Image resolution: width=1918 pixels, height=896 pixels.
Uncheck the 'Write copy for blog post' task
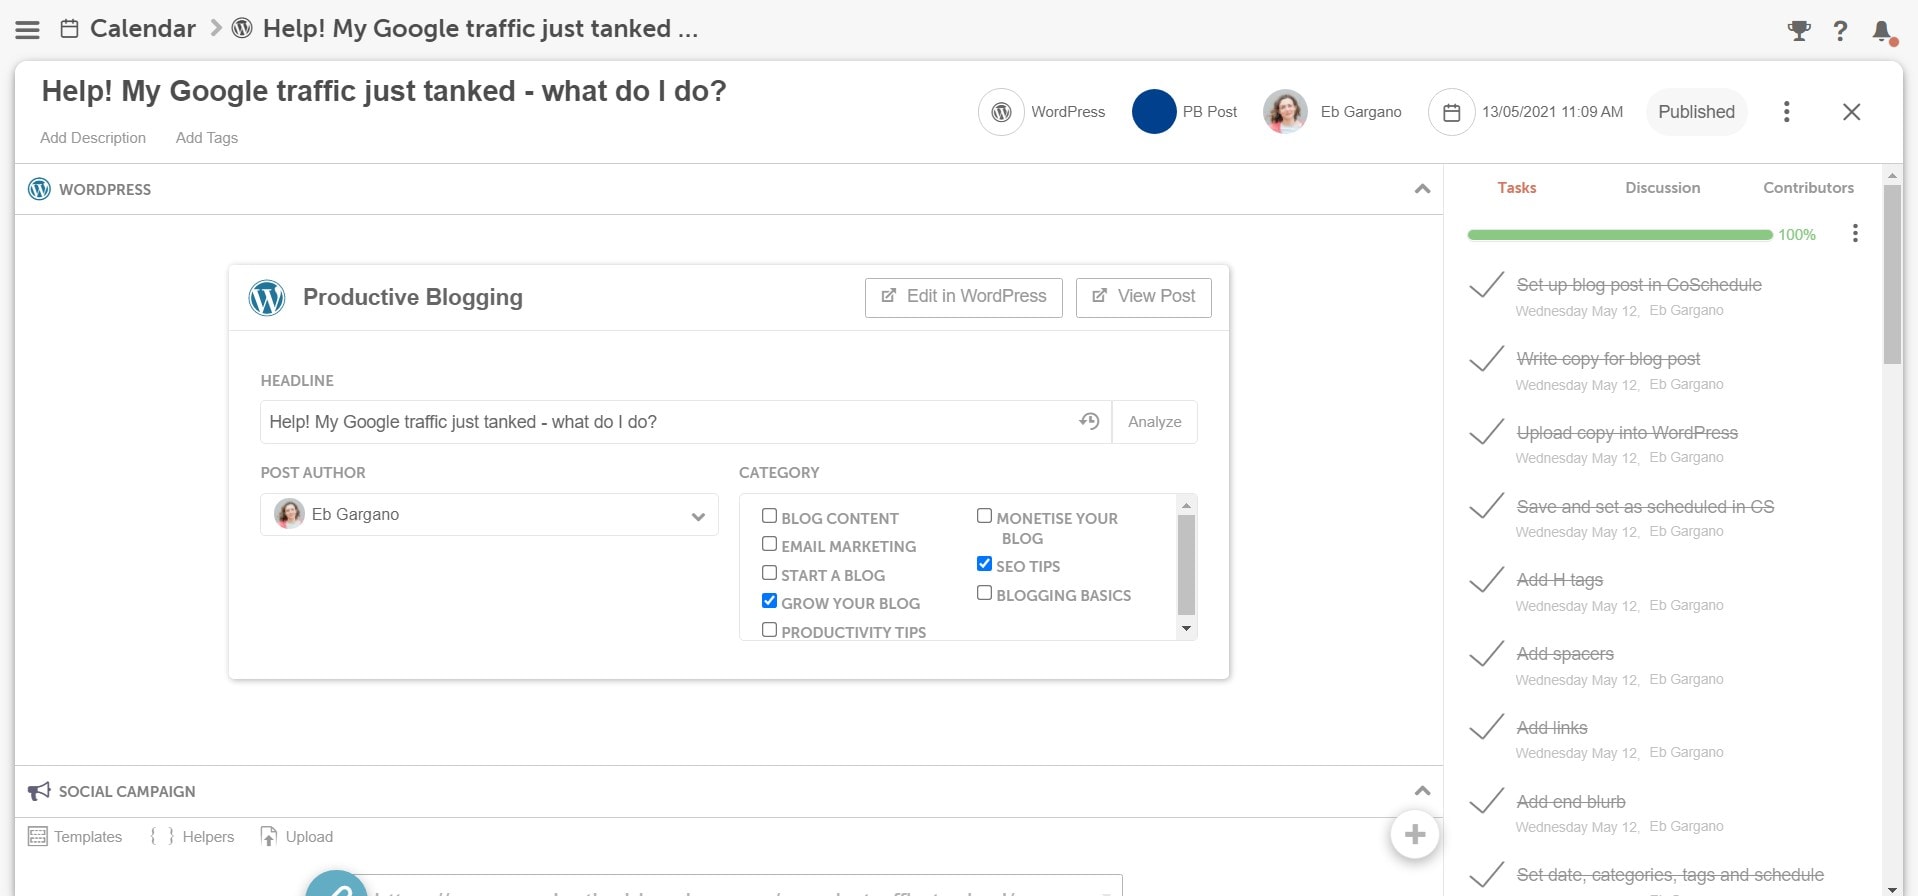[1486, 359]
